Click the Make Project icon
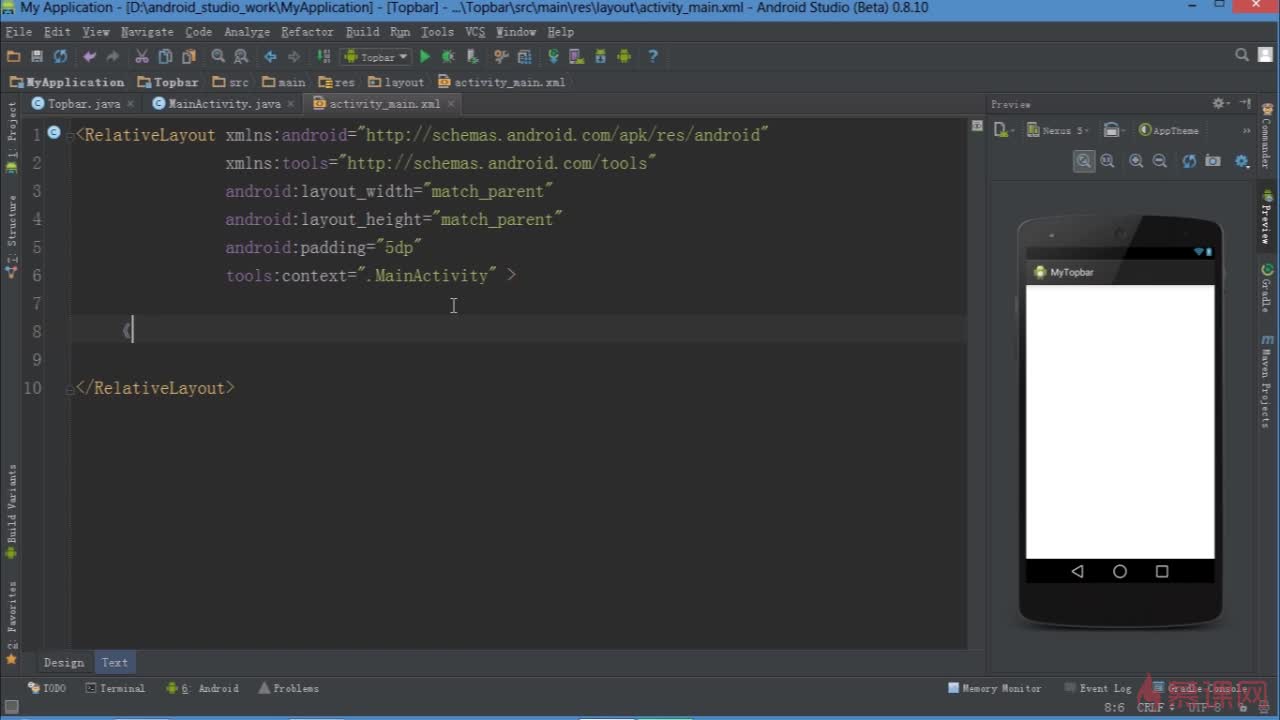 pyautogui.click(x=323, y=56)
